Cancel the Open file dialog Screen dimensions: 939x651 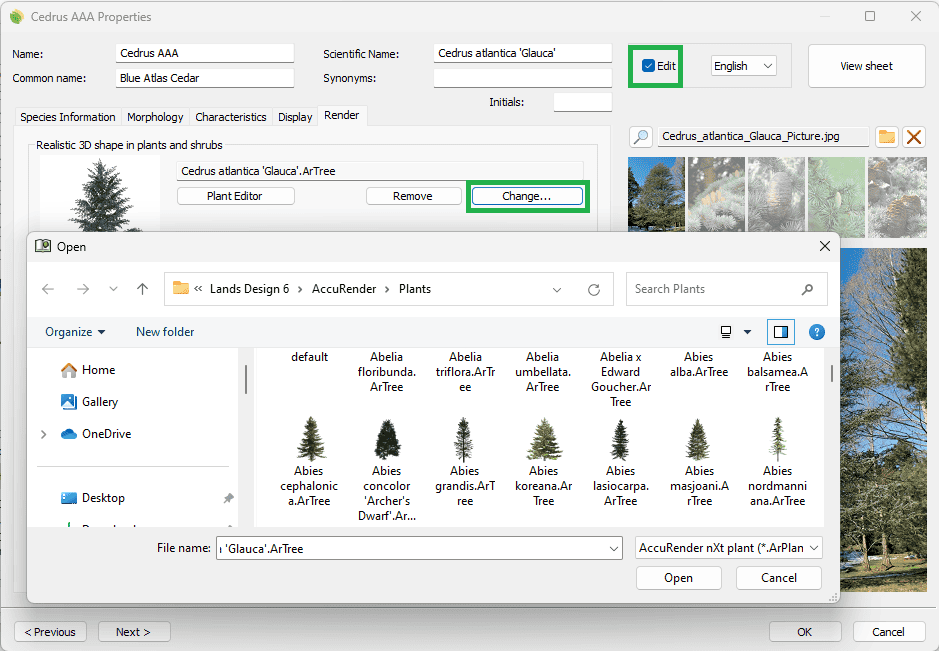pos(779,578)
